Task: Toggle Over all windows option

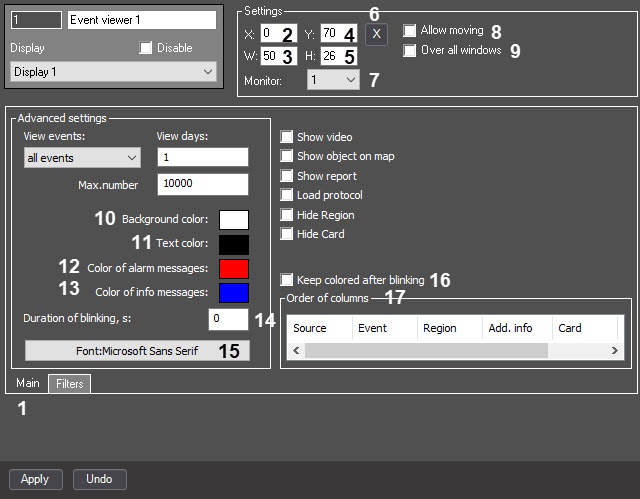Action: [x=410, y=50]
